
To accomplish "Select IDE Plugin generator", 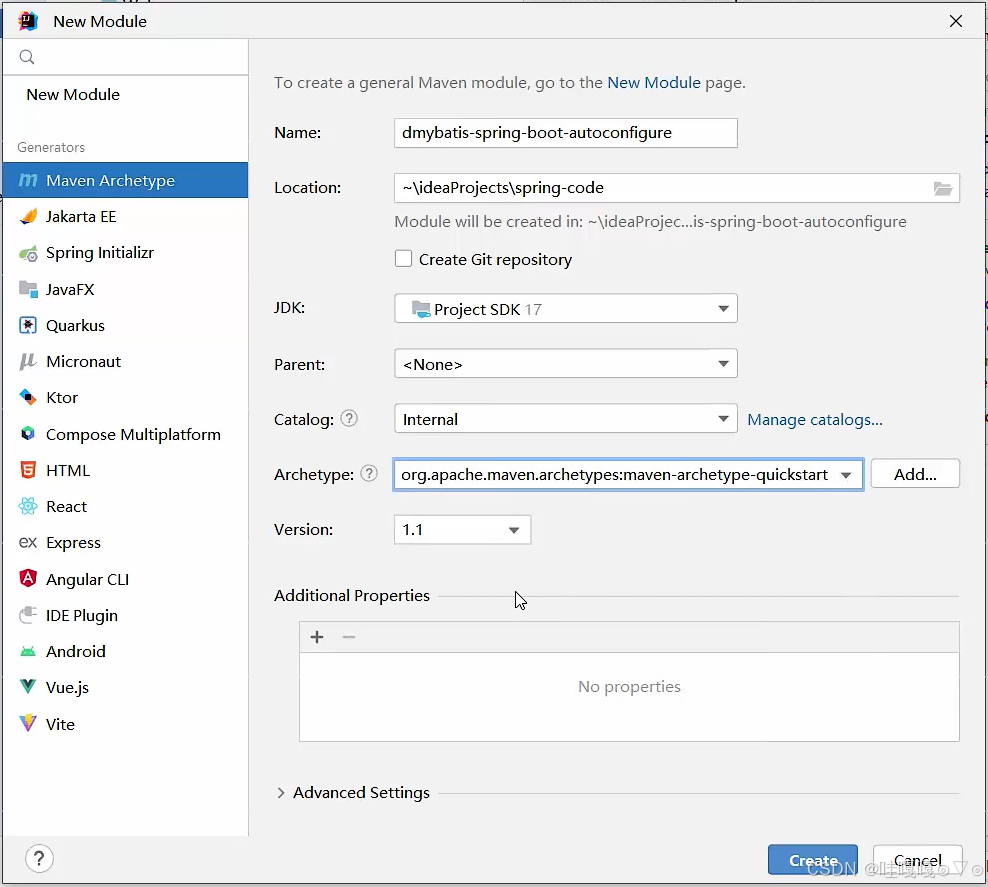I will [125, 615].
